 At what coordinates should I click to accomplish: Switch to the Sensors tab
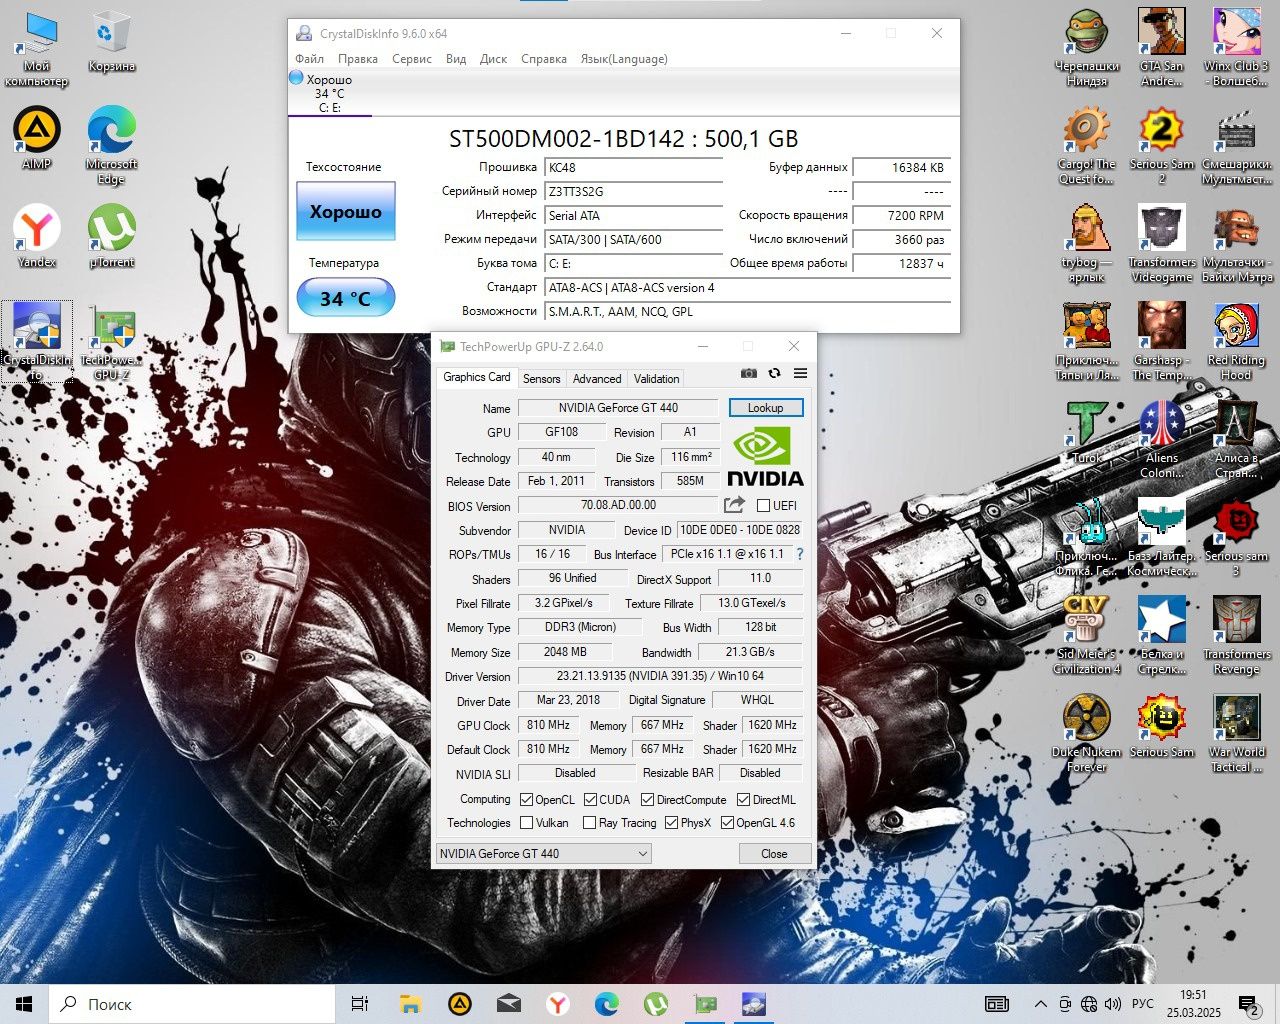click(x=541, y=378)
